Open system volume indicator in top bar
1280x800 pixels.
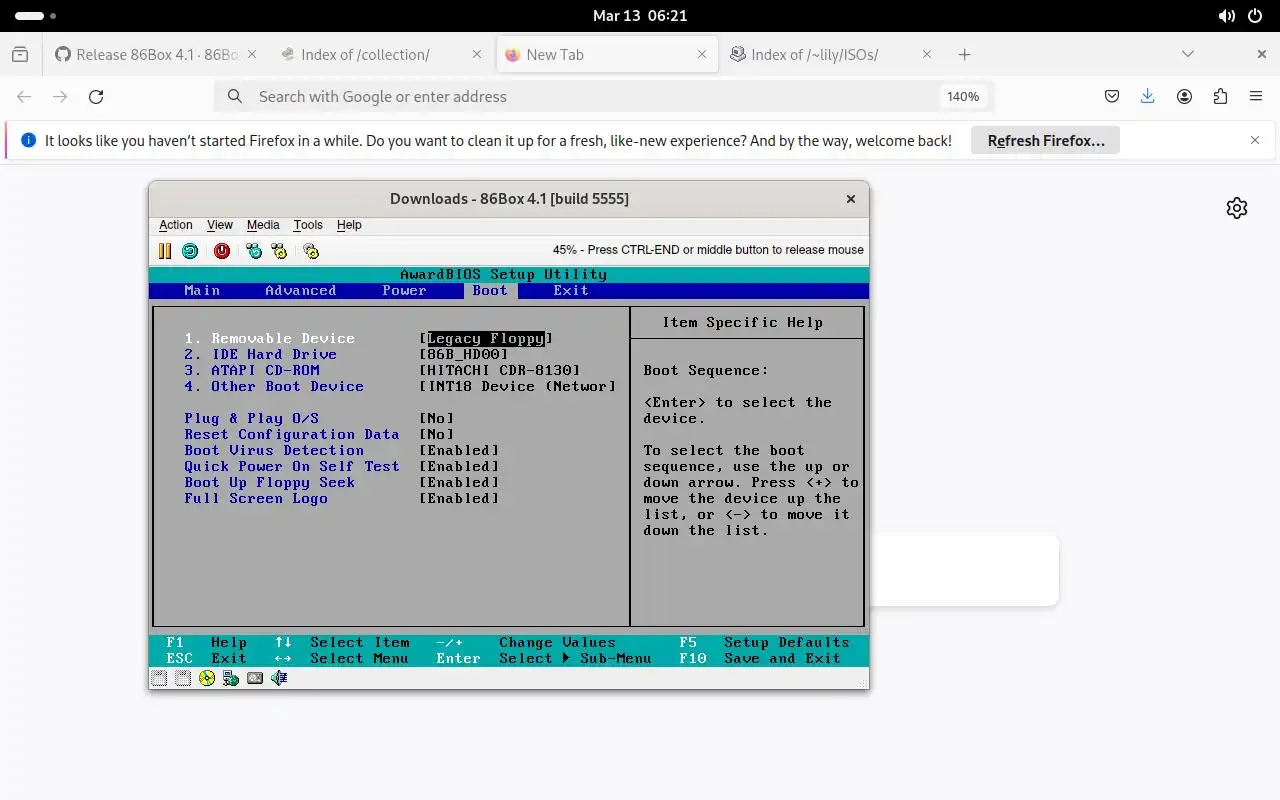1227,16
